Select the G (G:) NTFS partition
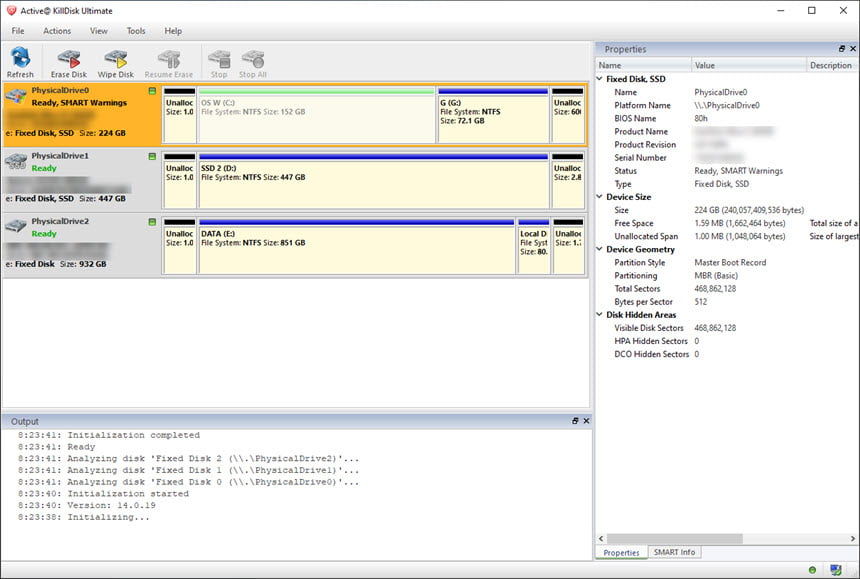This screenshot has width=860, height=579. tap(493, 115)
